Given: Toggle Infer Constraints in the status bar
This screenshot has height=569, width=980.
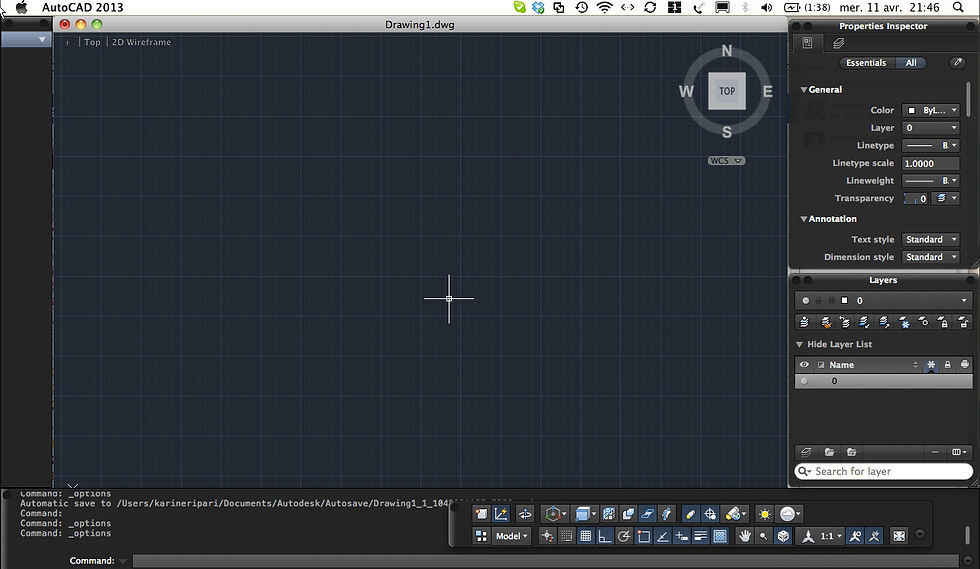Looking at the screenshot, I should click(548, 536).
